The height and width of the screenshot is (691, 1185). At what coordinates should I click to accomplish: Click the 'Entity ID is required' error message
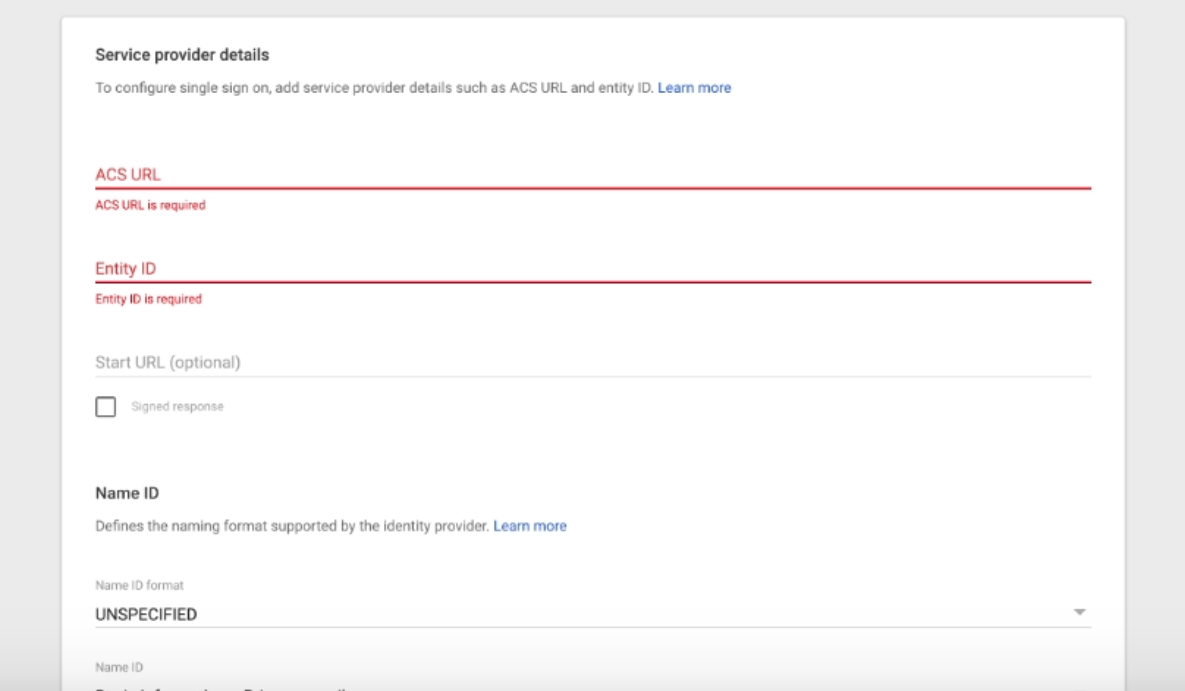click(x=148, y=299)
